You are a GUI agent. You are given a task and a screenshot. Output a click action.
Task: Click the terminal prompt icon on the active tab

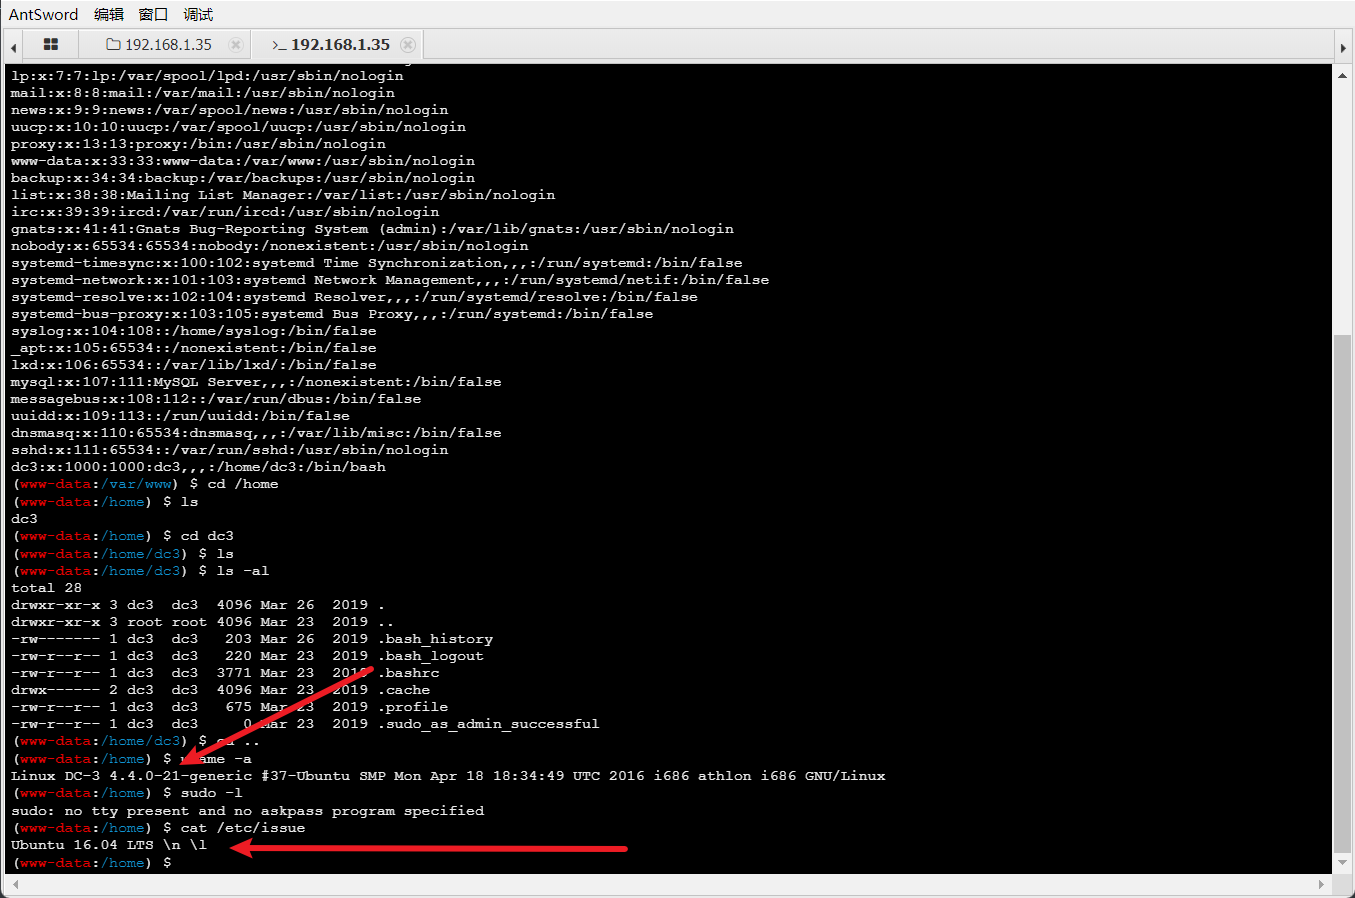[279, 45]
